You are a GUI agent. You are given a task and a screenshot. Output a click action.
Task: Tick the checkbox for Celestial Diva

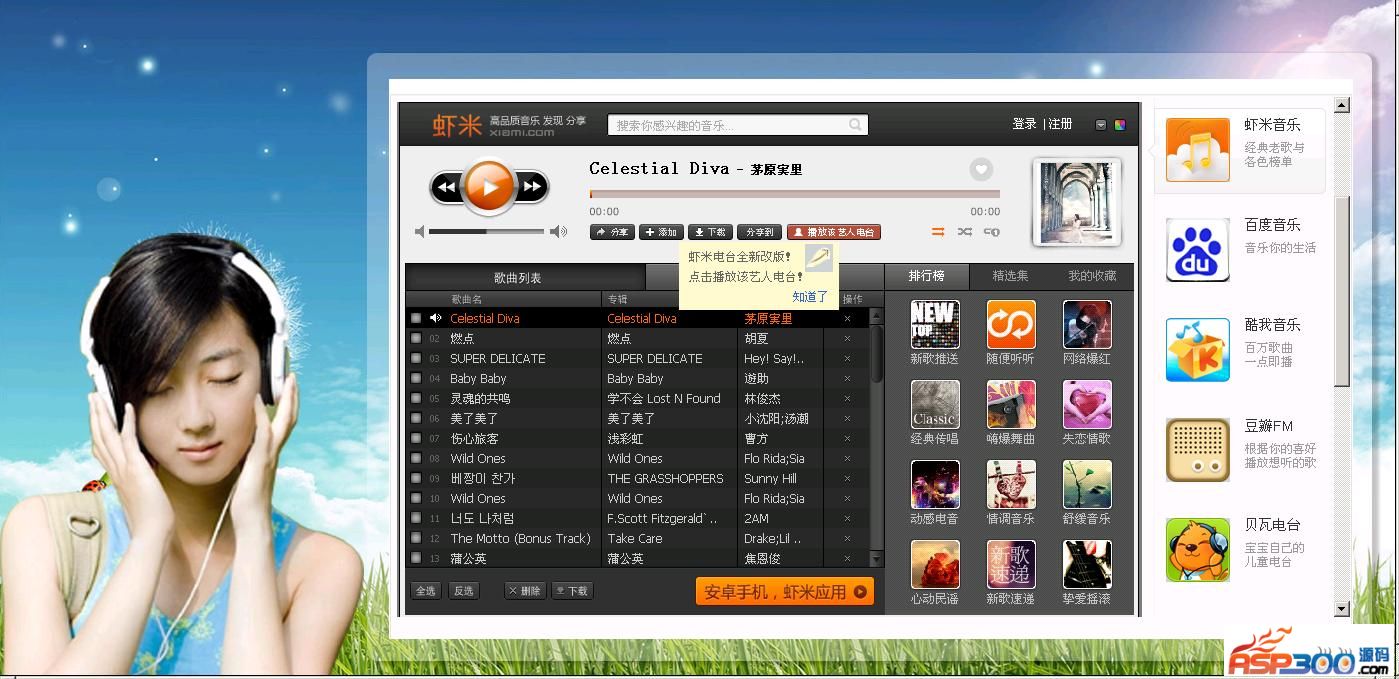coord(416,318)
